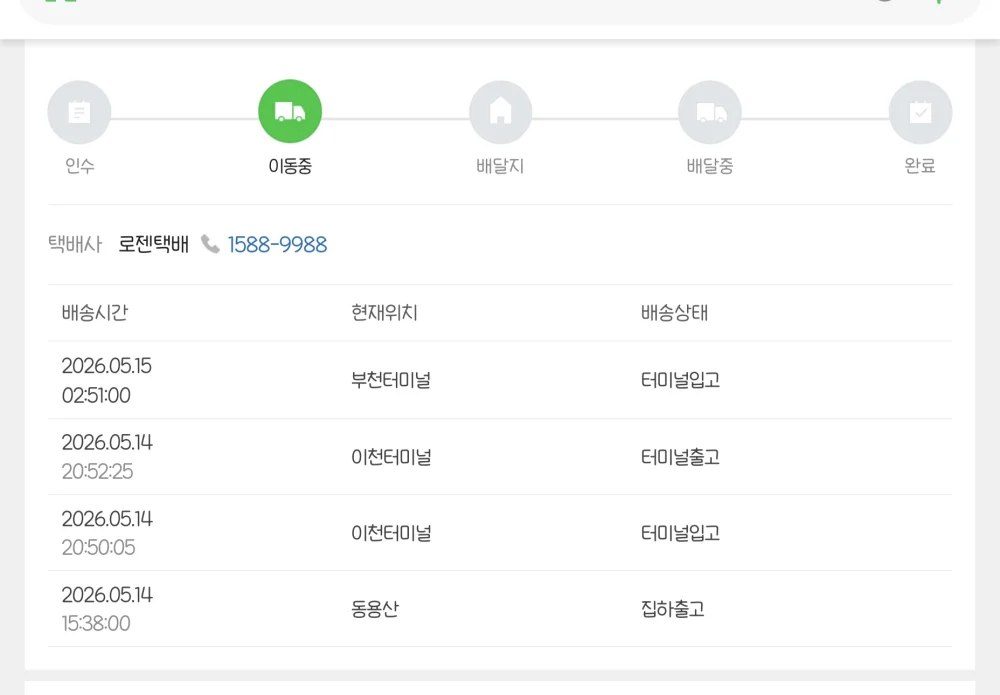Click the 인수 step document icon
Image resolution: width=1000 pixels, height=695 pixels.
pyautogui.click(x=79, y=112)
